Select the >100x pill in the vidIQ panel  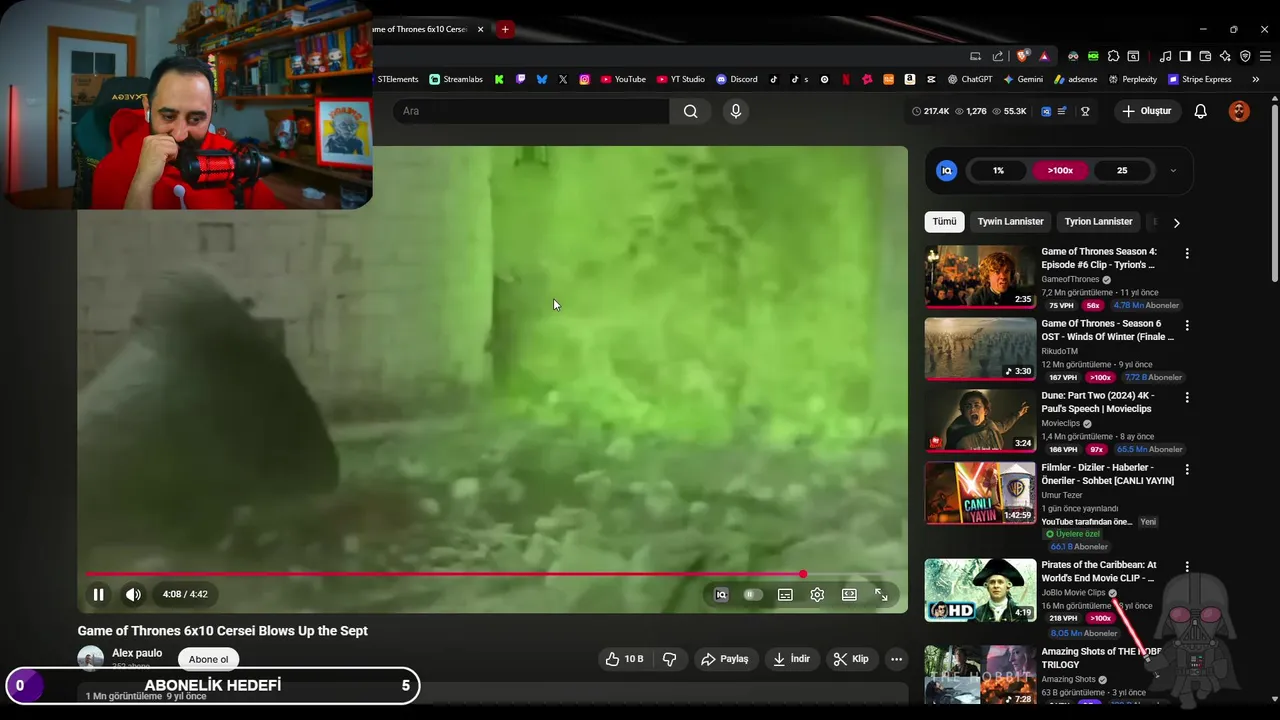point(1060,171)
